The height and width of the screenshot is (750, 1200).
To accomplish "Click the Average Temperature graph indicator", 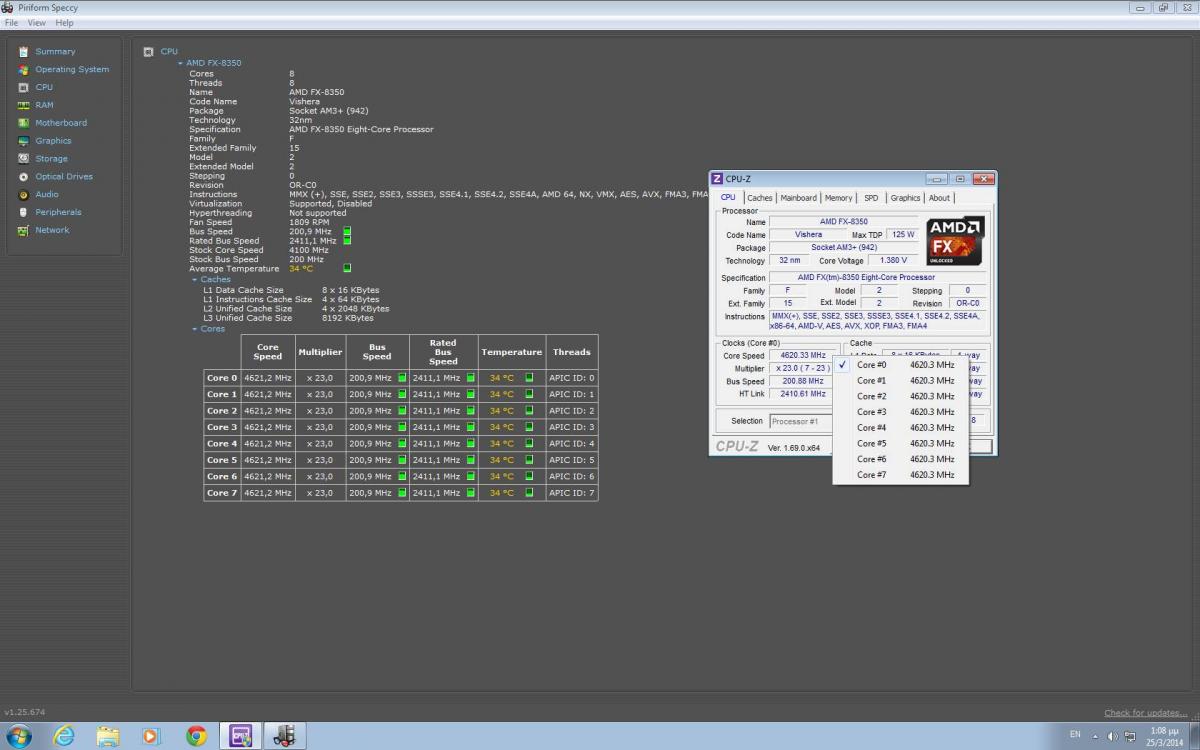I will pos(347,268).
